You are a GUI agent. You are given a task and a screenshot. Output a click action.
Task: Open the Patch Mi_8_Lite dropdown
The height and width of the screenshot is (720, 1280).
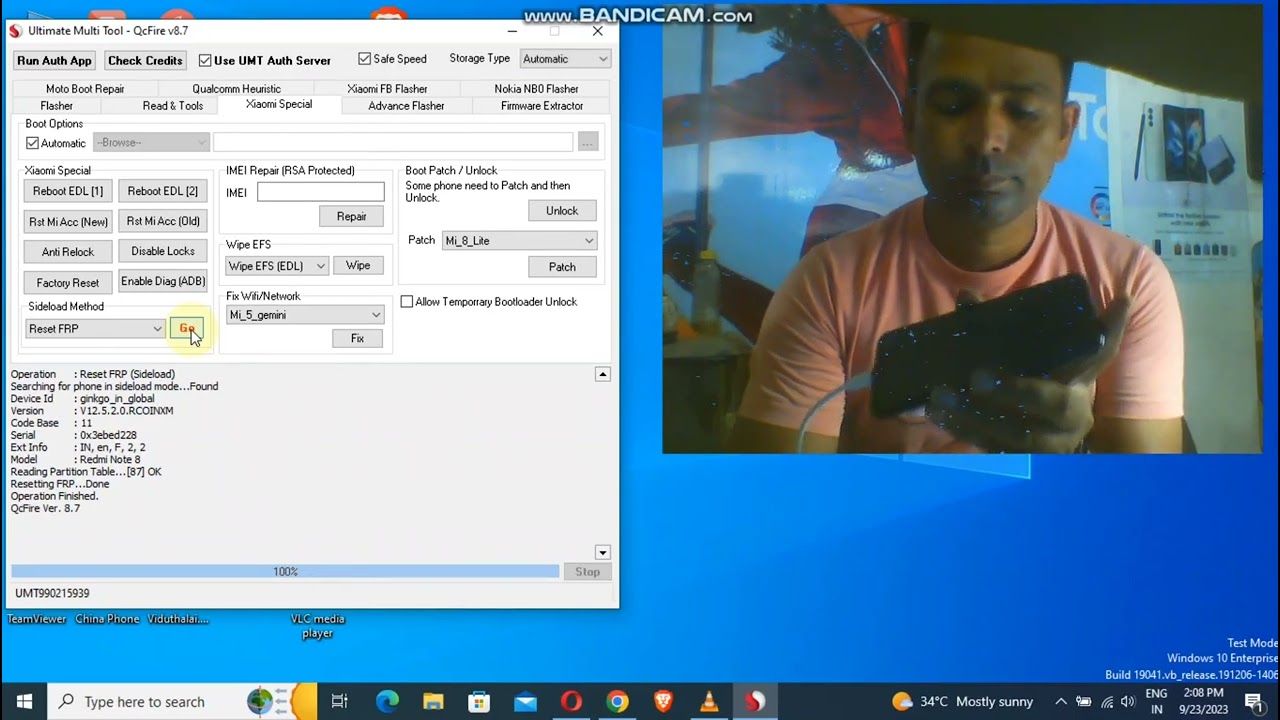point(519,241)
